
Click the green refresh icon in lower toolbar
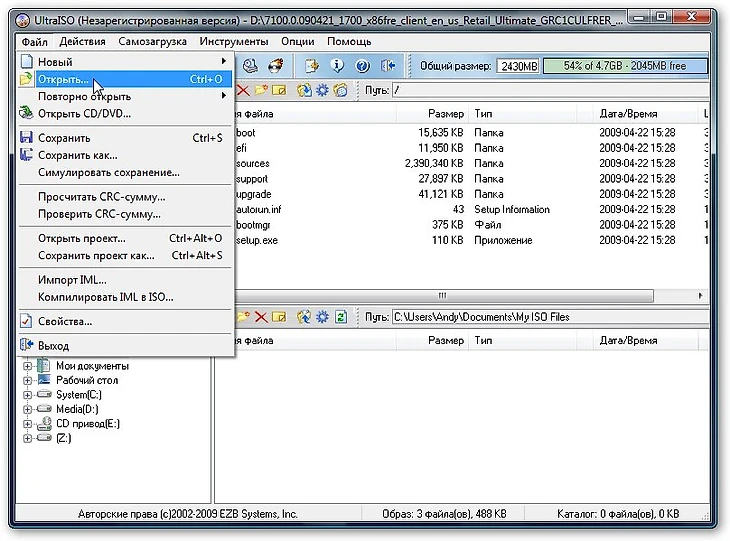tap(341, 317)
